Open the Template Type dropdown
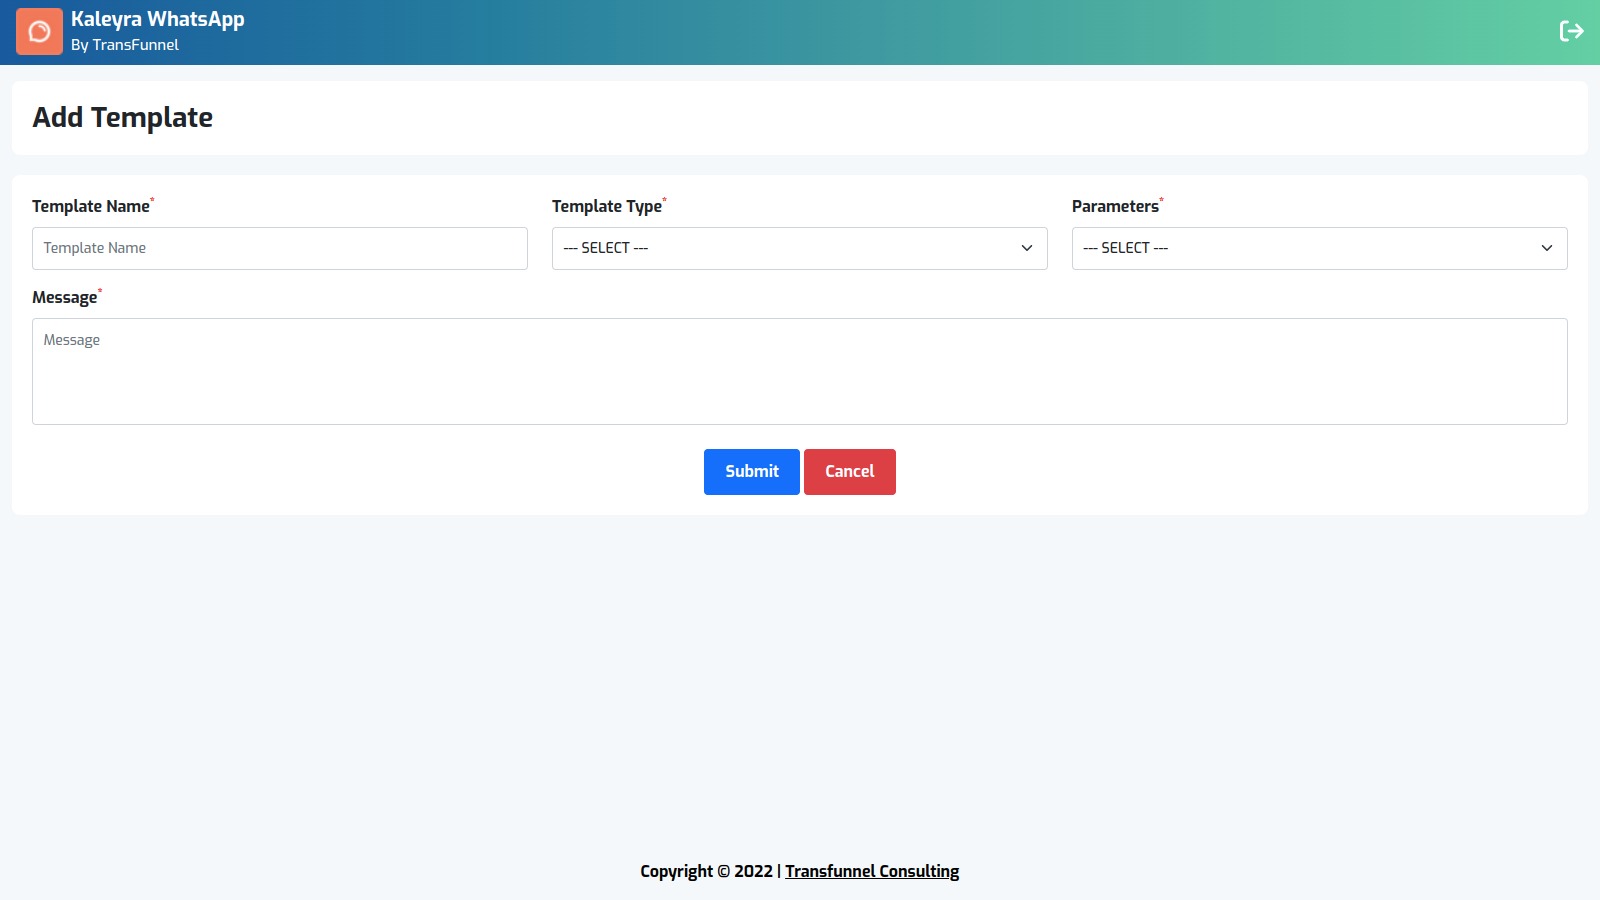1600x900 pixels. 799,248
